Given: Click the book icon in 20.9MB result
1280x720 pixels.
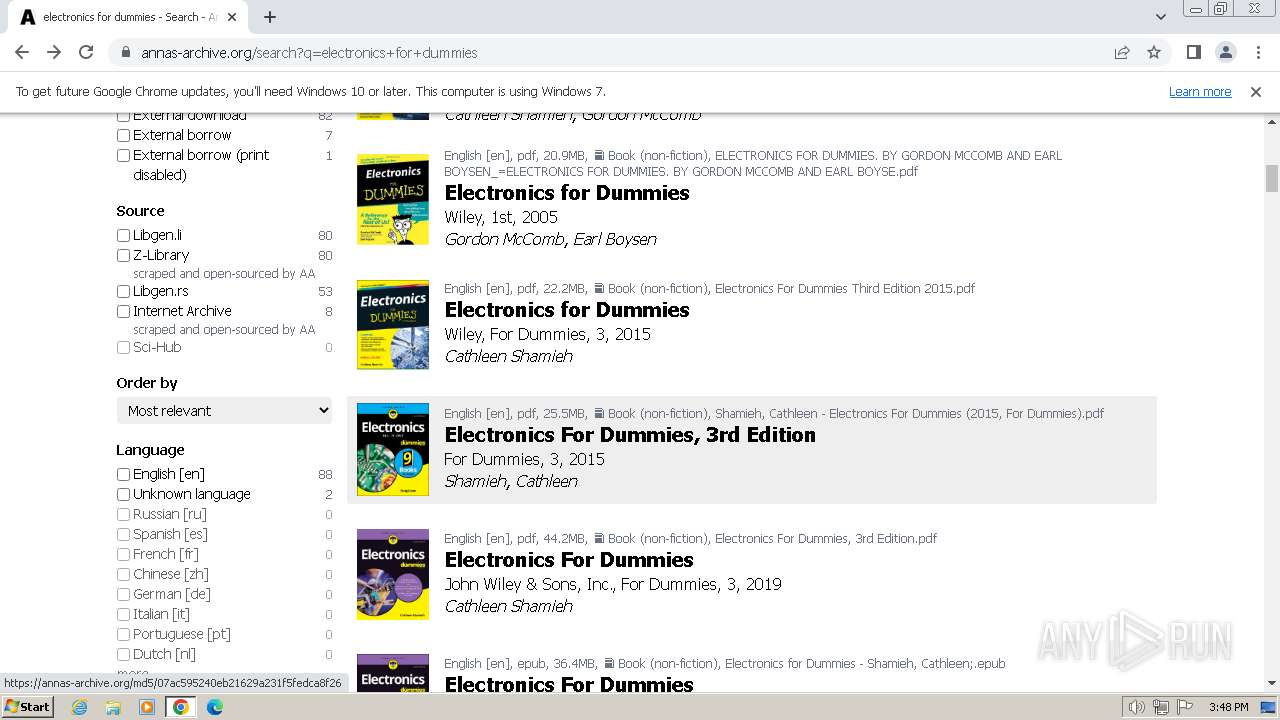Looking at the screenshot, I should (x=599, y=156).
